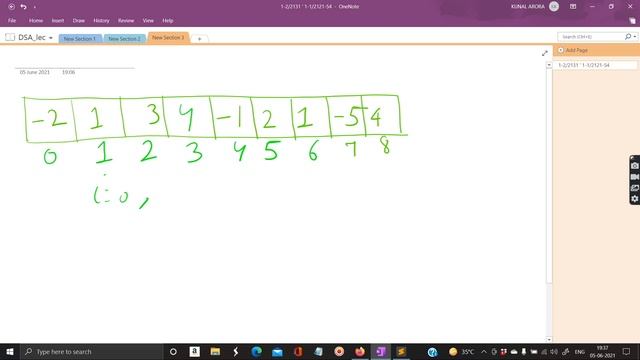The image size is (640, 360).
Task: Open the Insert ribbon tab
Action: [58, 20]
